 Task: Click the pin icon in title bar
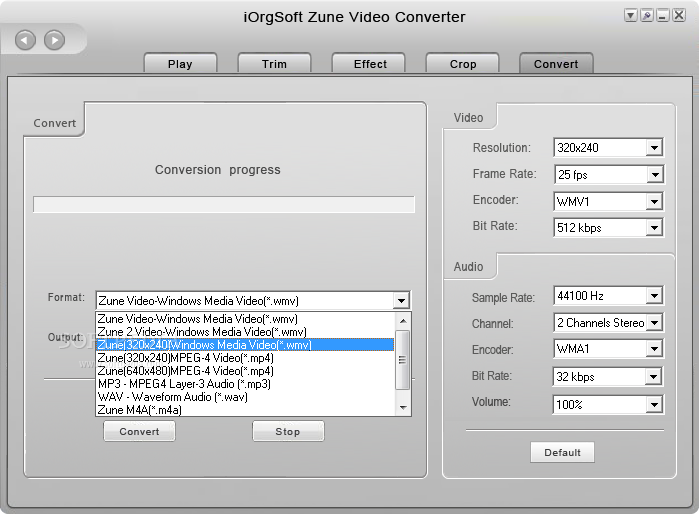646,16
